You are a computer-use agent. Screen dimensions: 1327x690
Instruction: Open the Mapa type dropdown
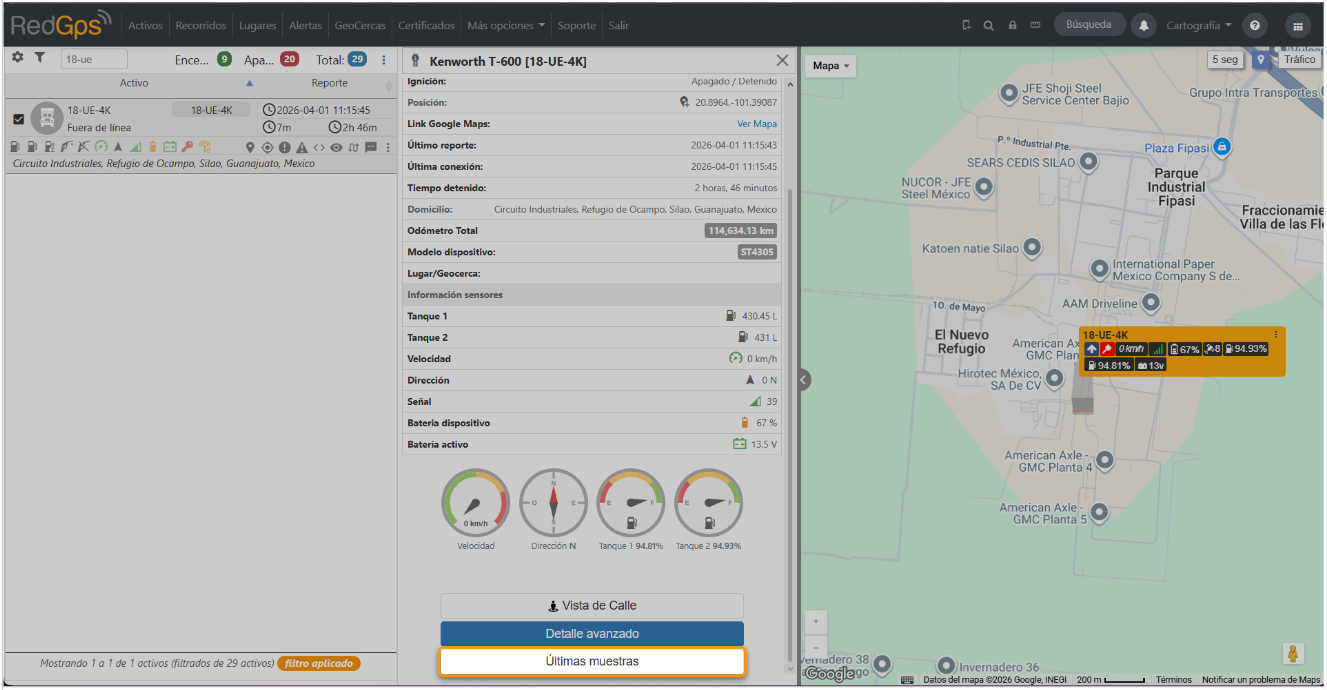click(831, 66)
